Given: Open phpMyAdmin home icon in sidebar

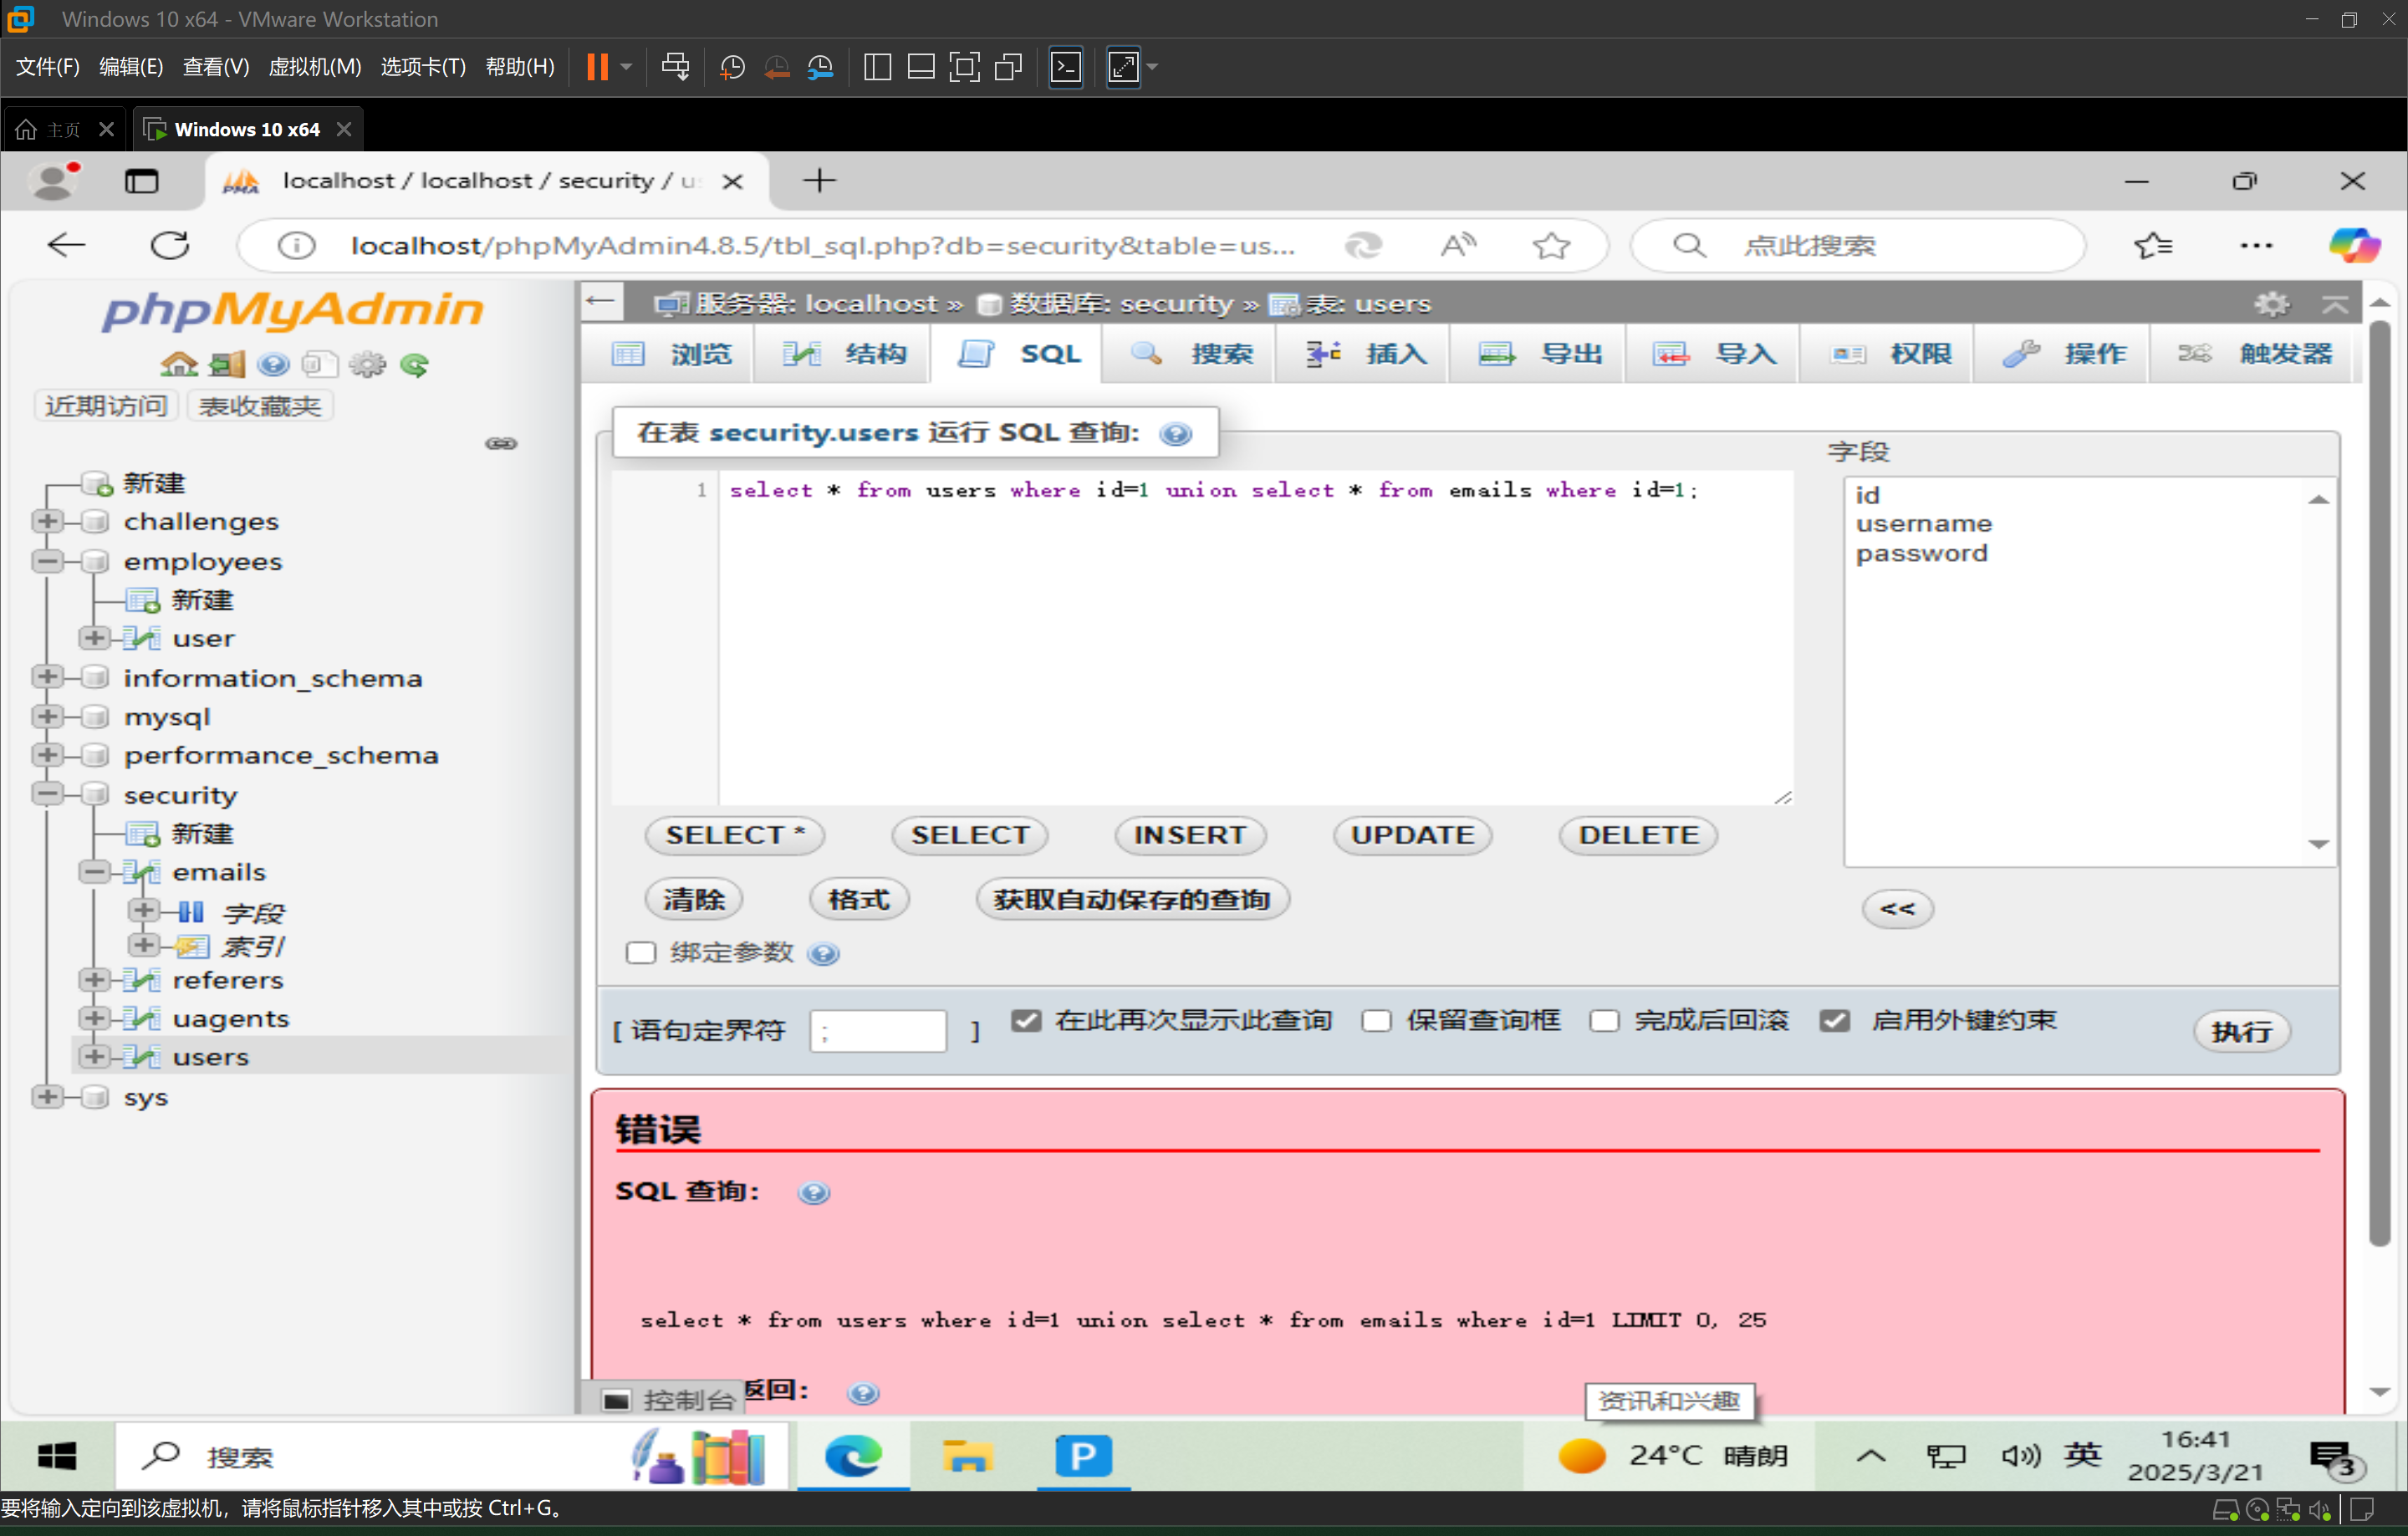Looking at the screenshot, I should 179,365.
